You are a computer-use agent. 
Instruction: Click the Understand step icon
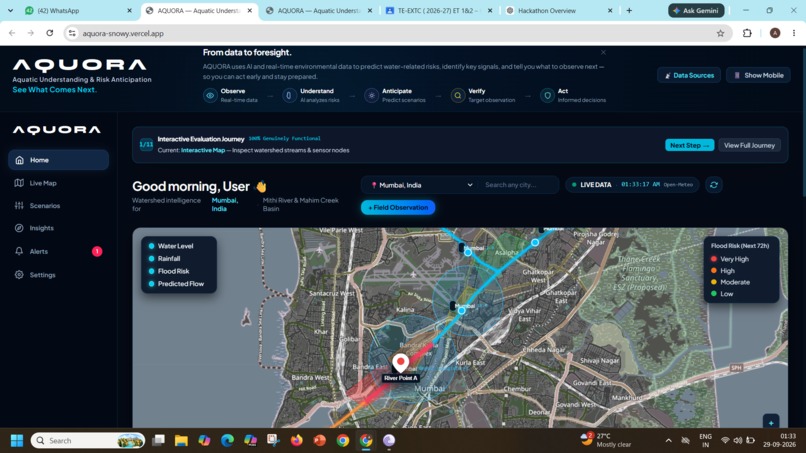(x=289, y=96)
